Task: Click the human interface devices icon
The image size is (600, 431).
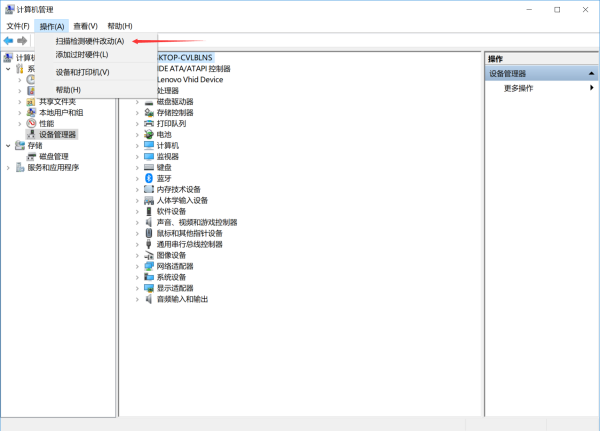Action: click(149, 200)
